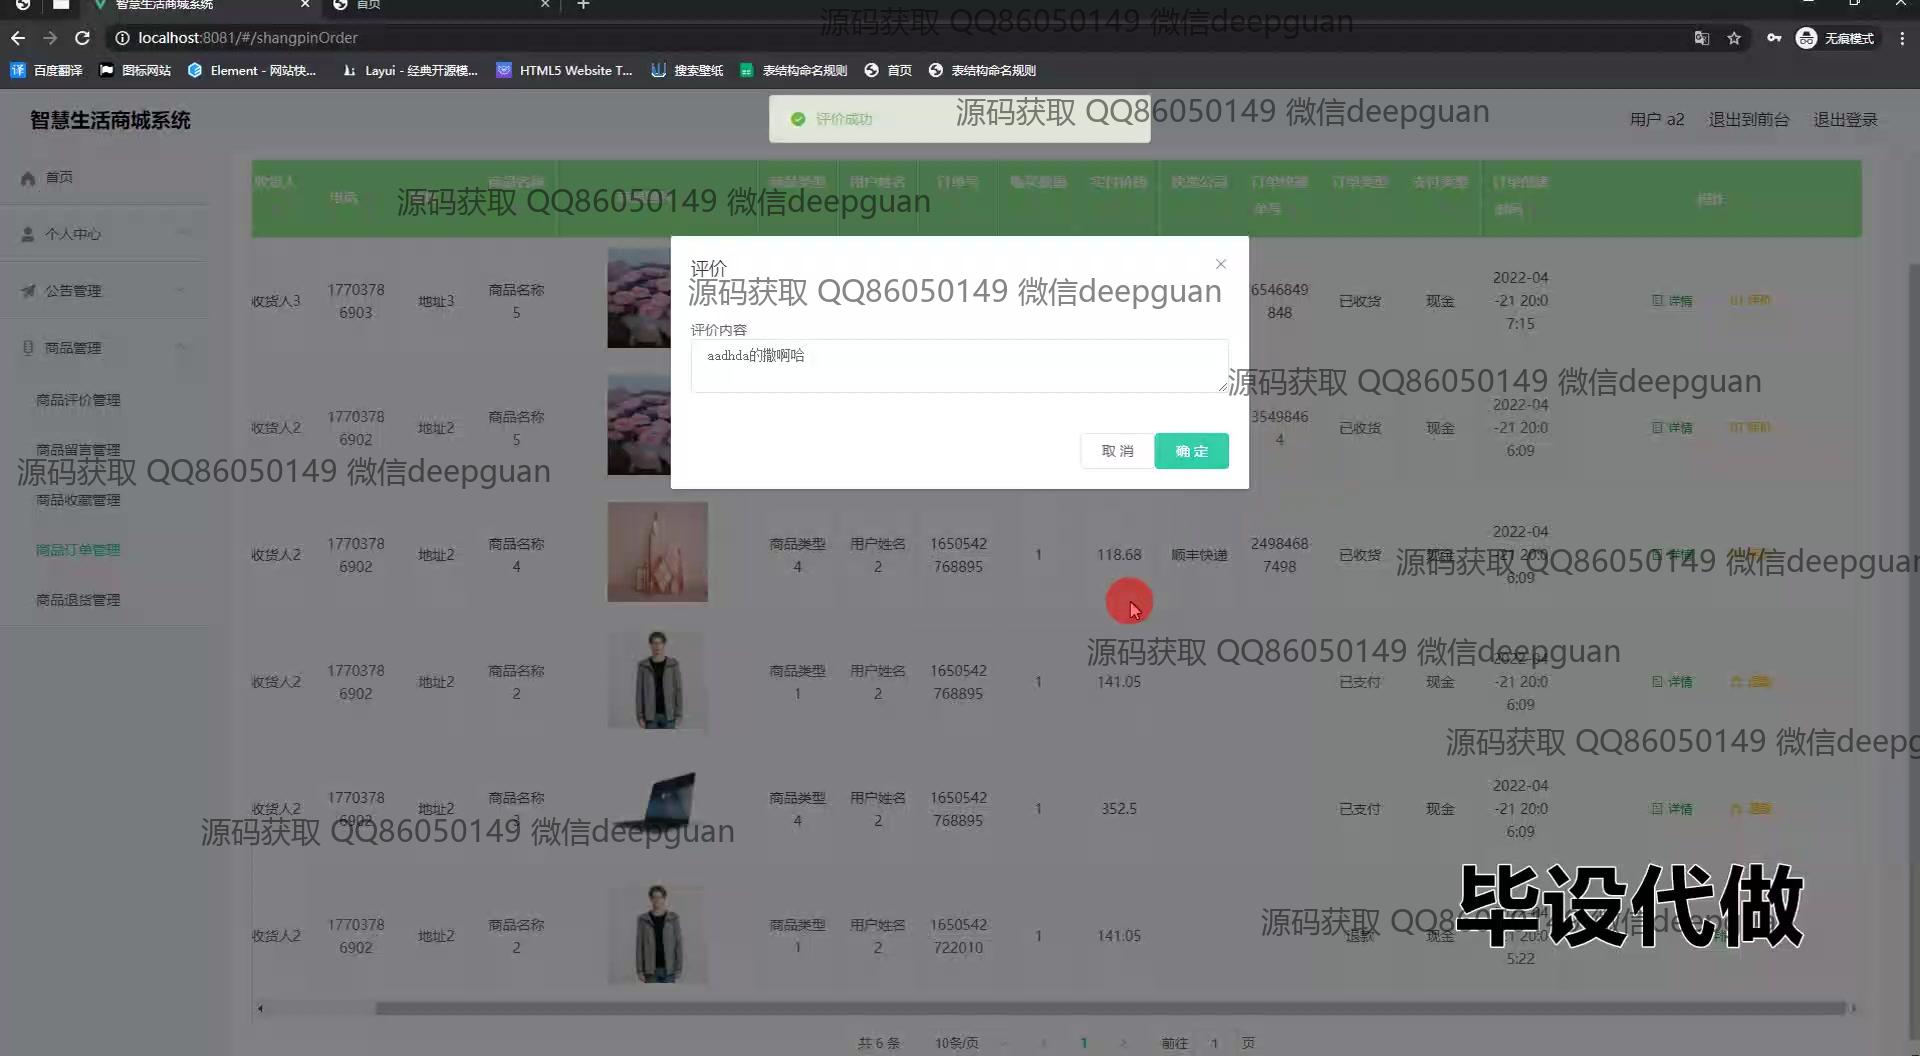
Task: Bookmark page with star icon
Action: click(1734, 38)
